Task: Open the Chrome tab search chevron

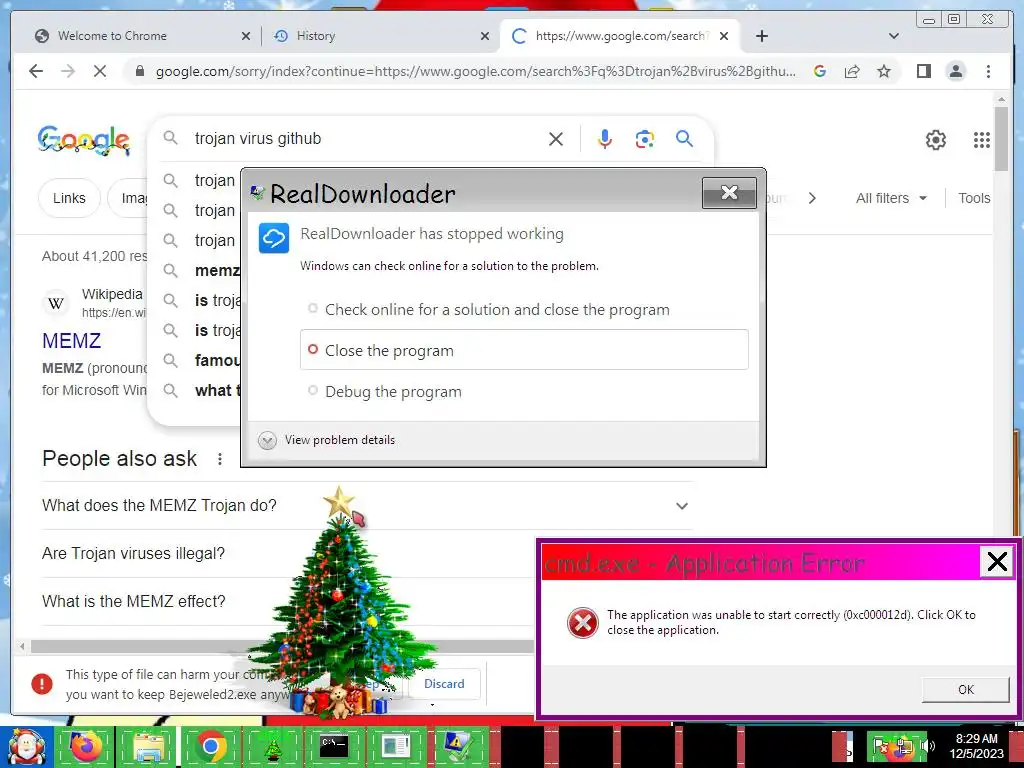Action: [893, 36]
